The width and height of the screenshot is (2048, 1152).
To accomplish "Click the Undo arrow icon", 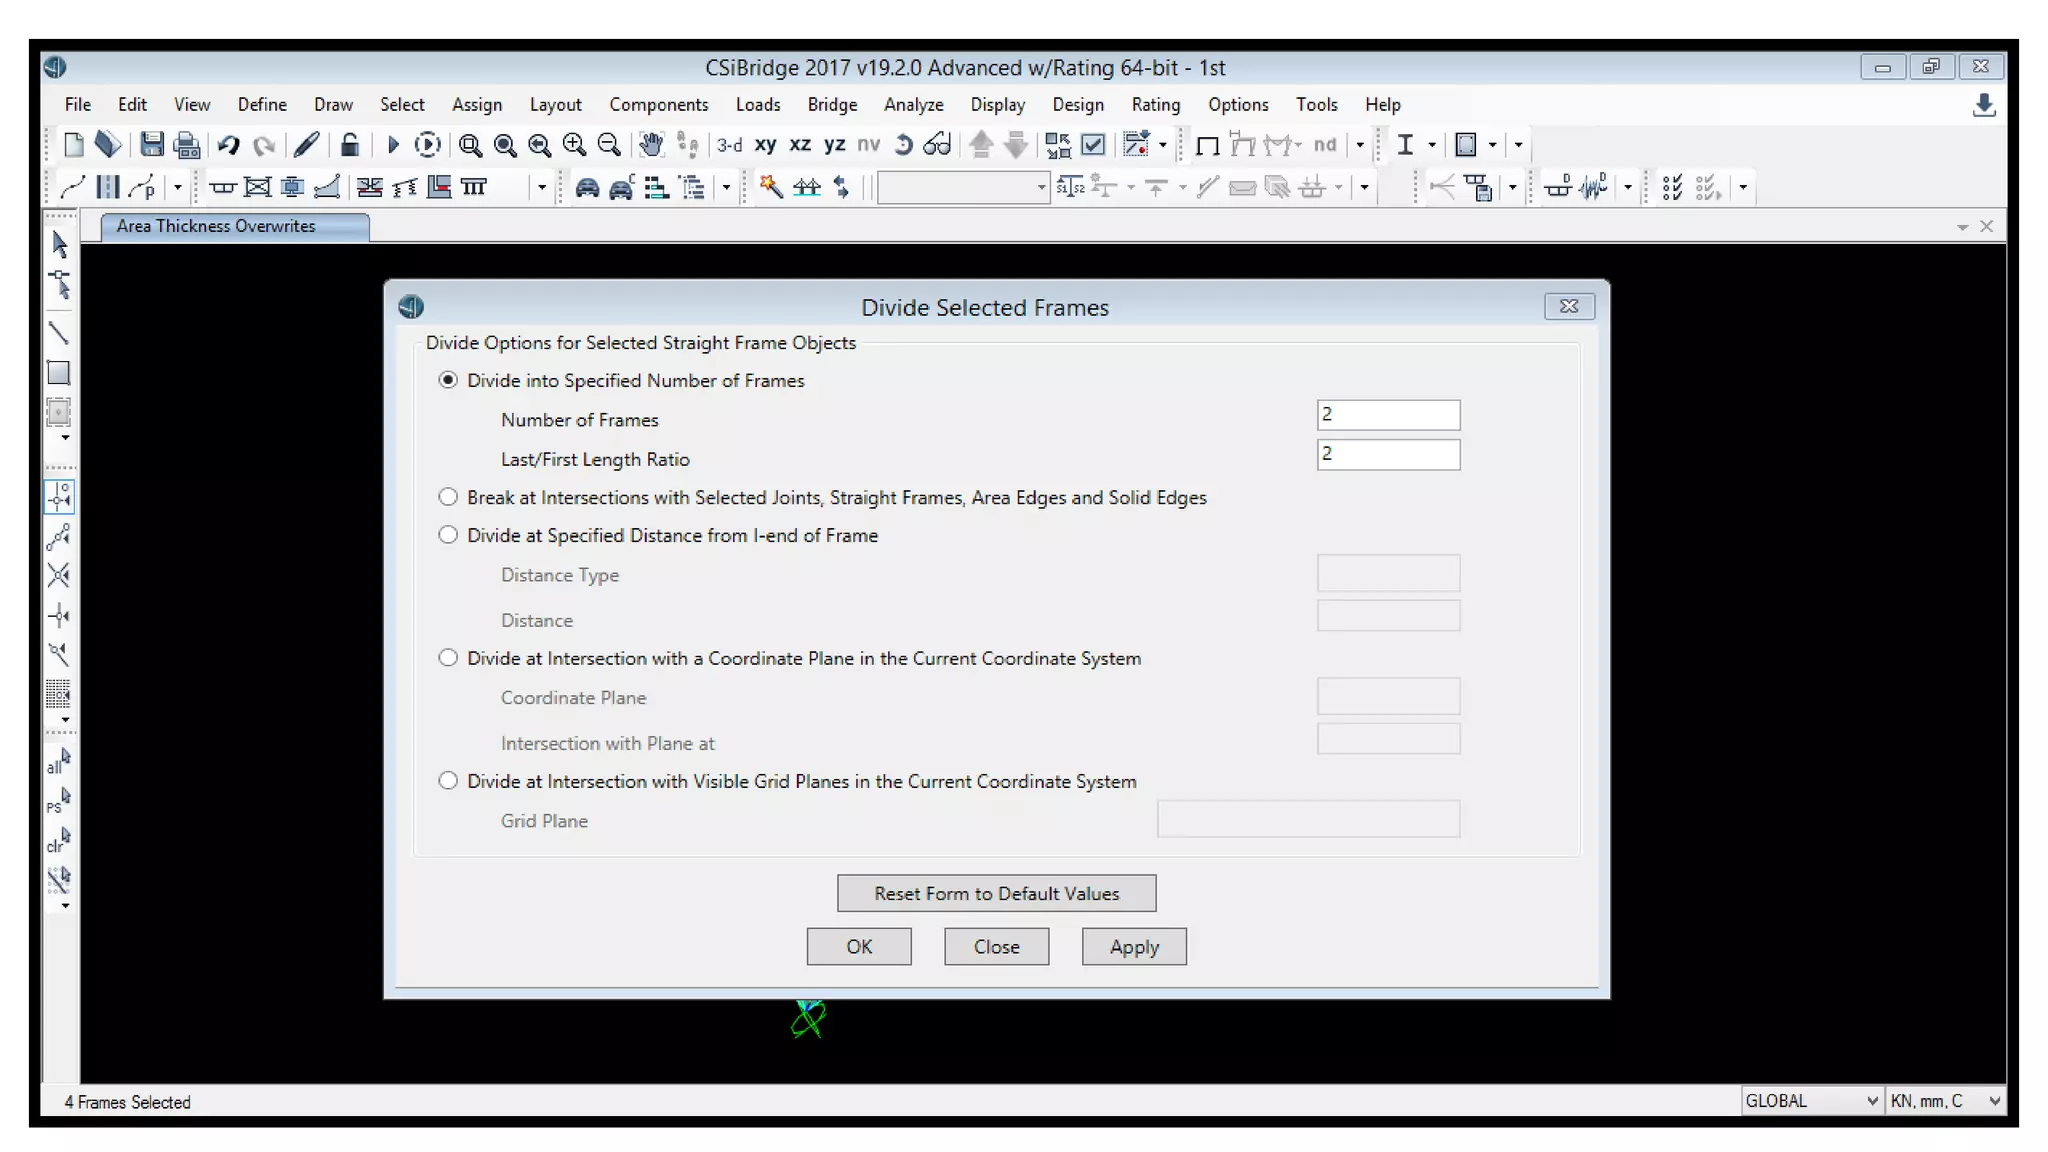I will (x=228, y=145).
